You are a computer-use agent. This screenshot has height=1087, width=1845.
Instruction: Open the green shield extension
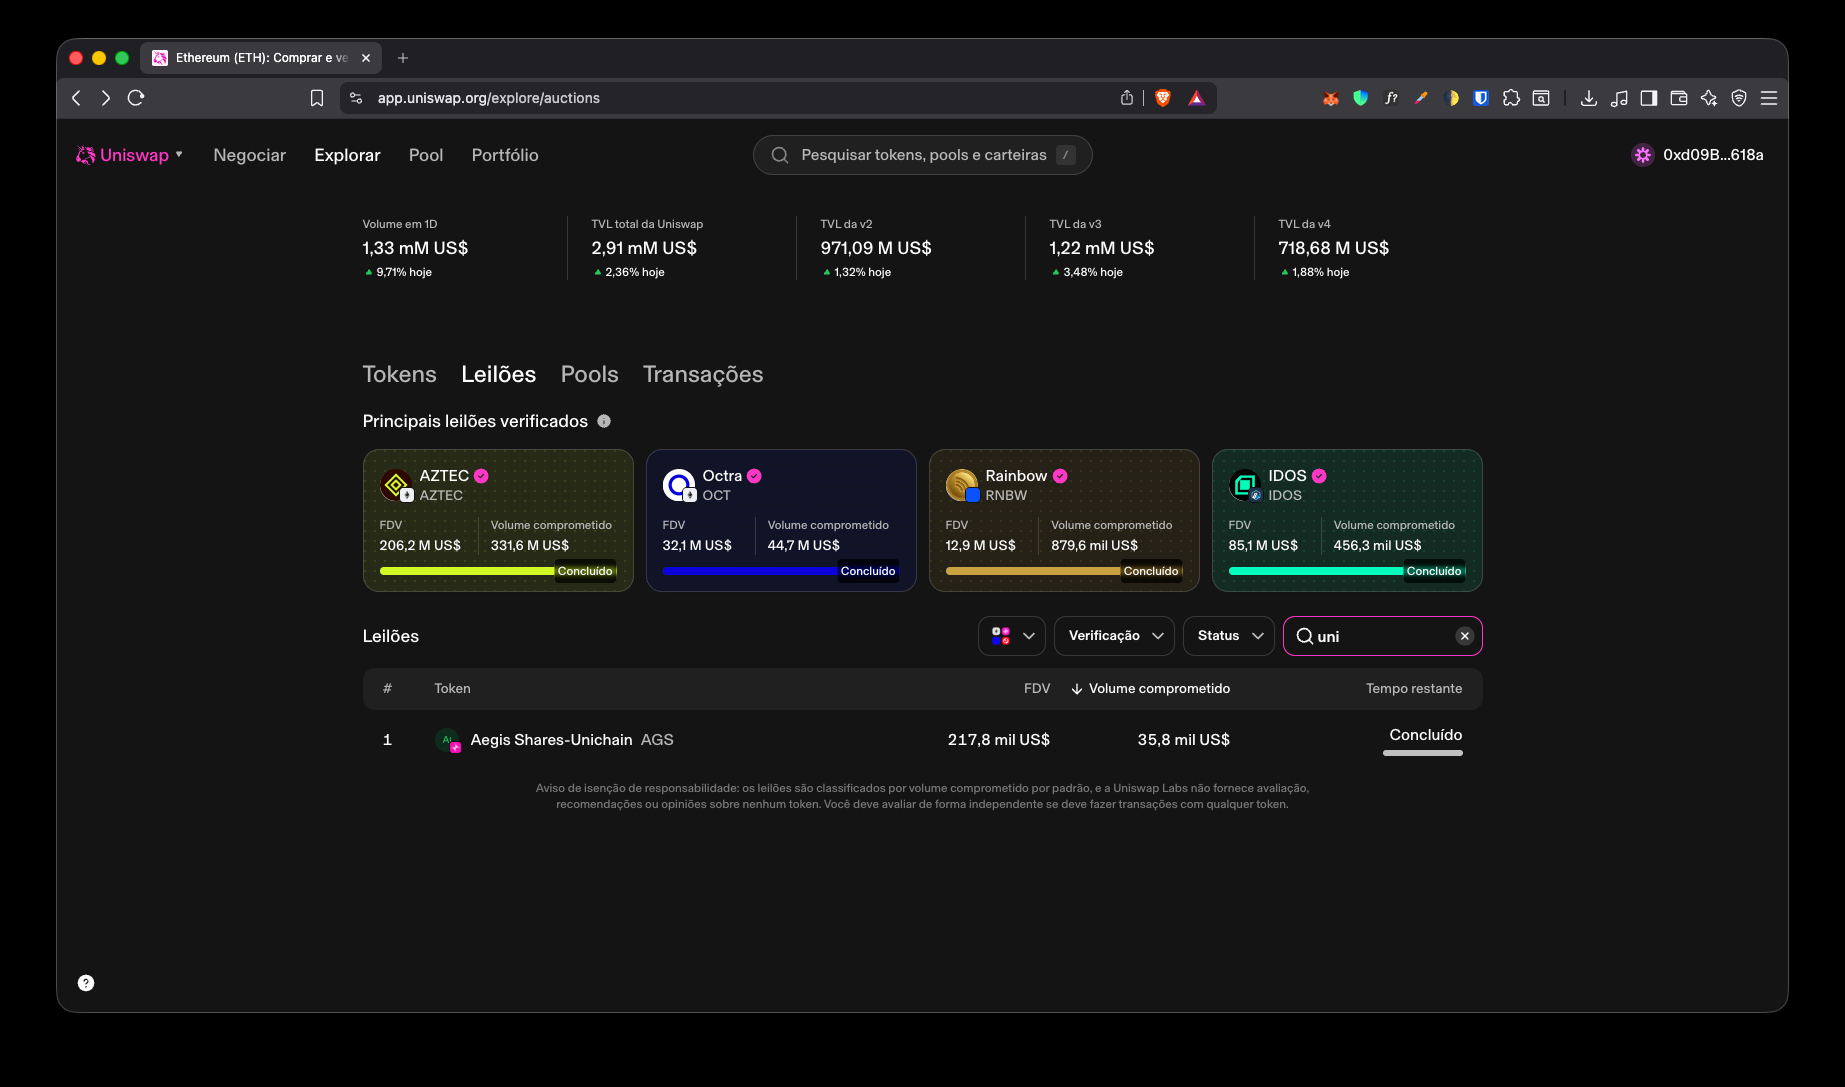pos(1361,98)
